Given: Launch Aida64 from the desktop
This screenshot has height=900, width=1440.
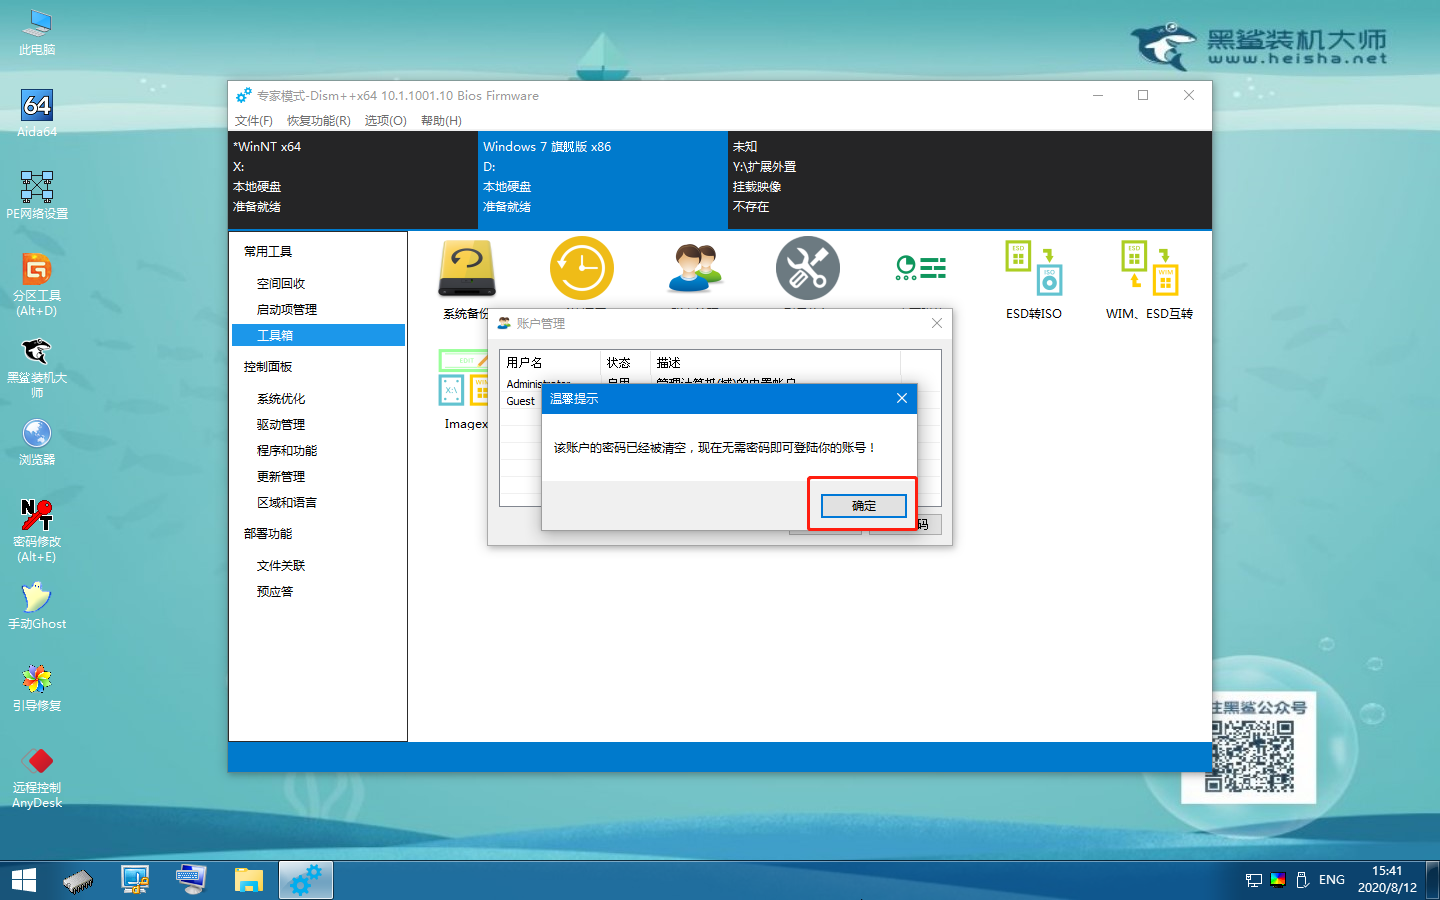Looking at the screenshot, I should point(37,114).
